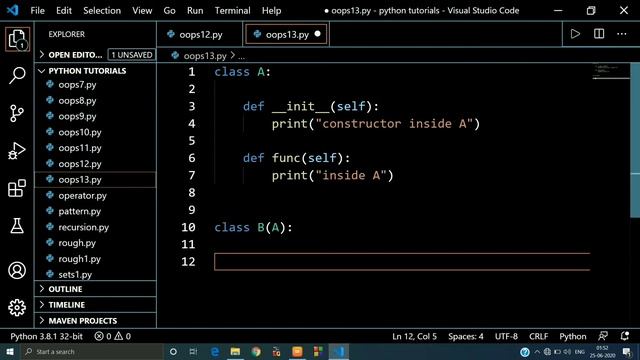
Task: Open the Manage gear settings
Action: (17, 308)
